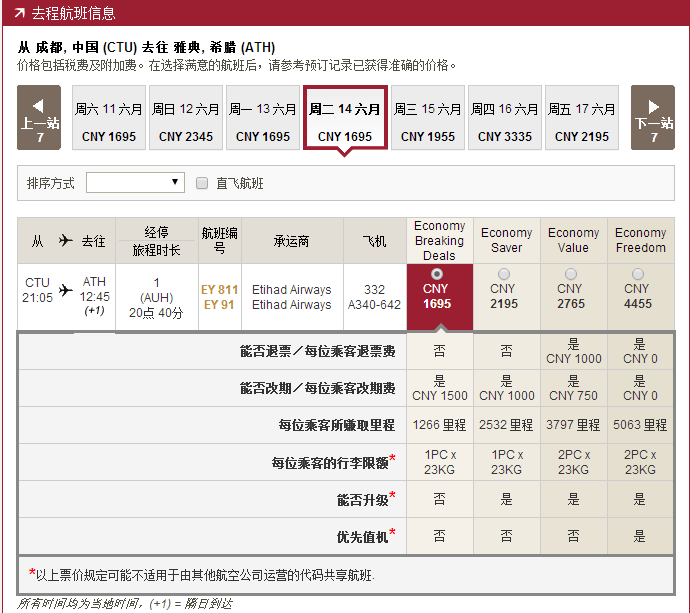Click the 能否改期／每位乘客改期费 row label
Viewport: 690px width, 613px height.
pos(317,388)
